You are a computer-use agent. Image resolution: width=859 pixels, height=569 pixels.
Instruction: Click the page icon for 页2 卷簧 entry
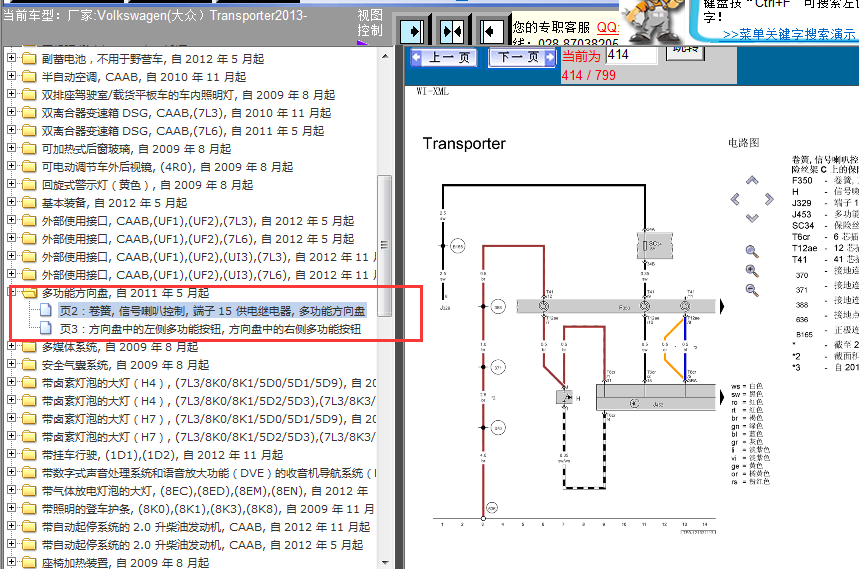point(46,311)
